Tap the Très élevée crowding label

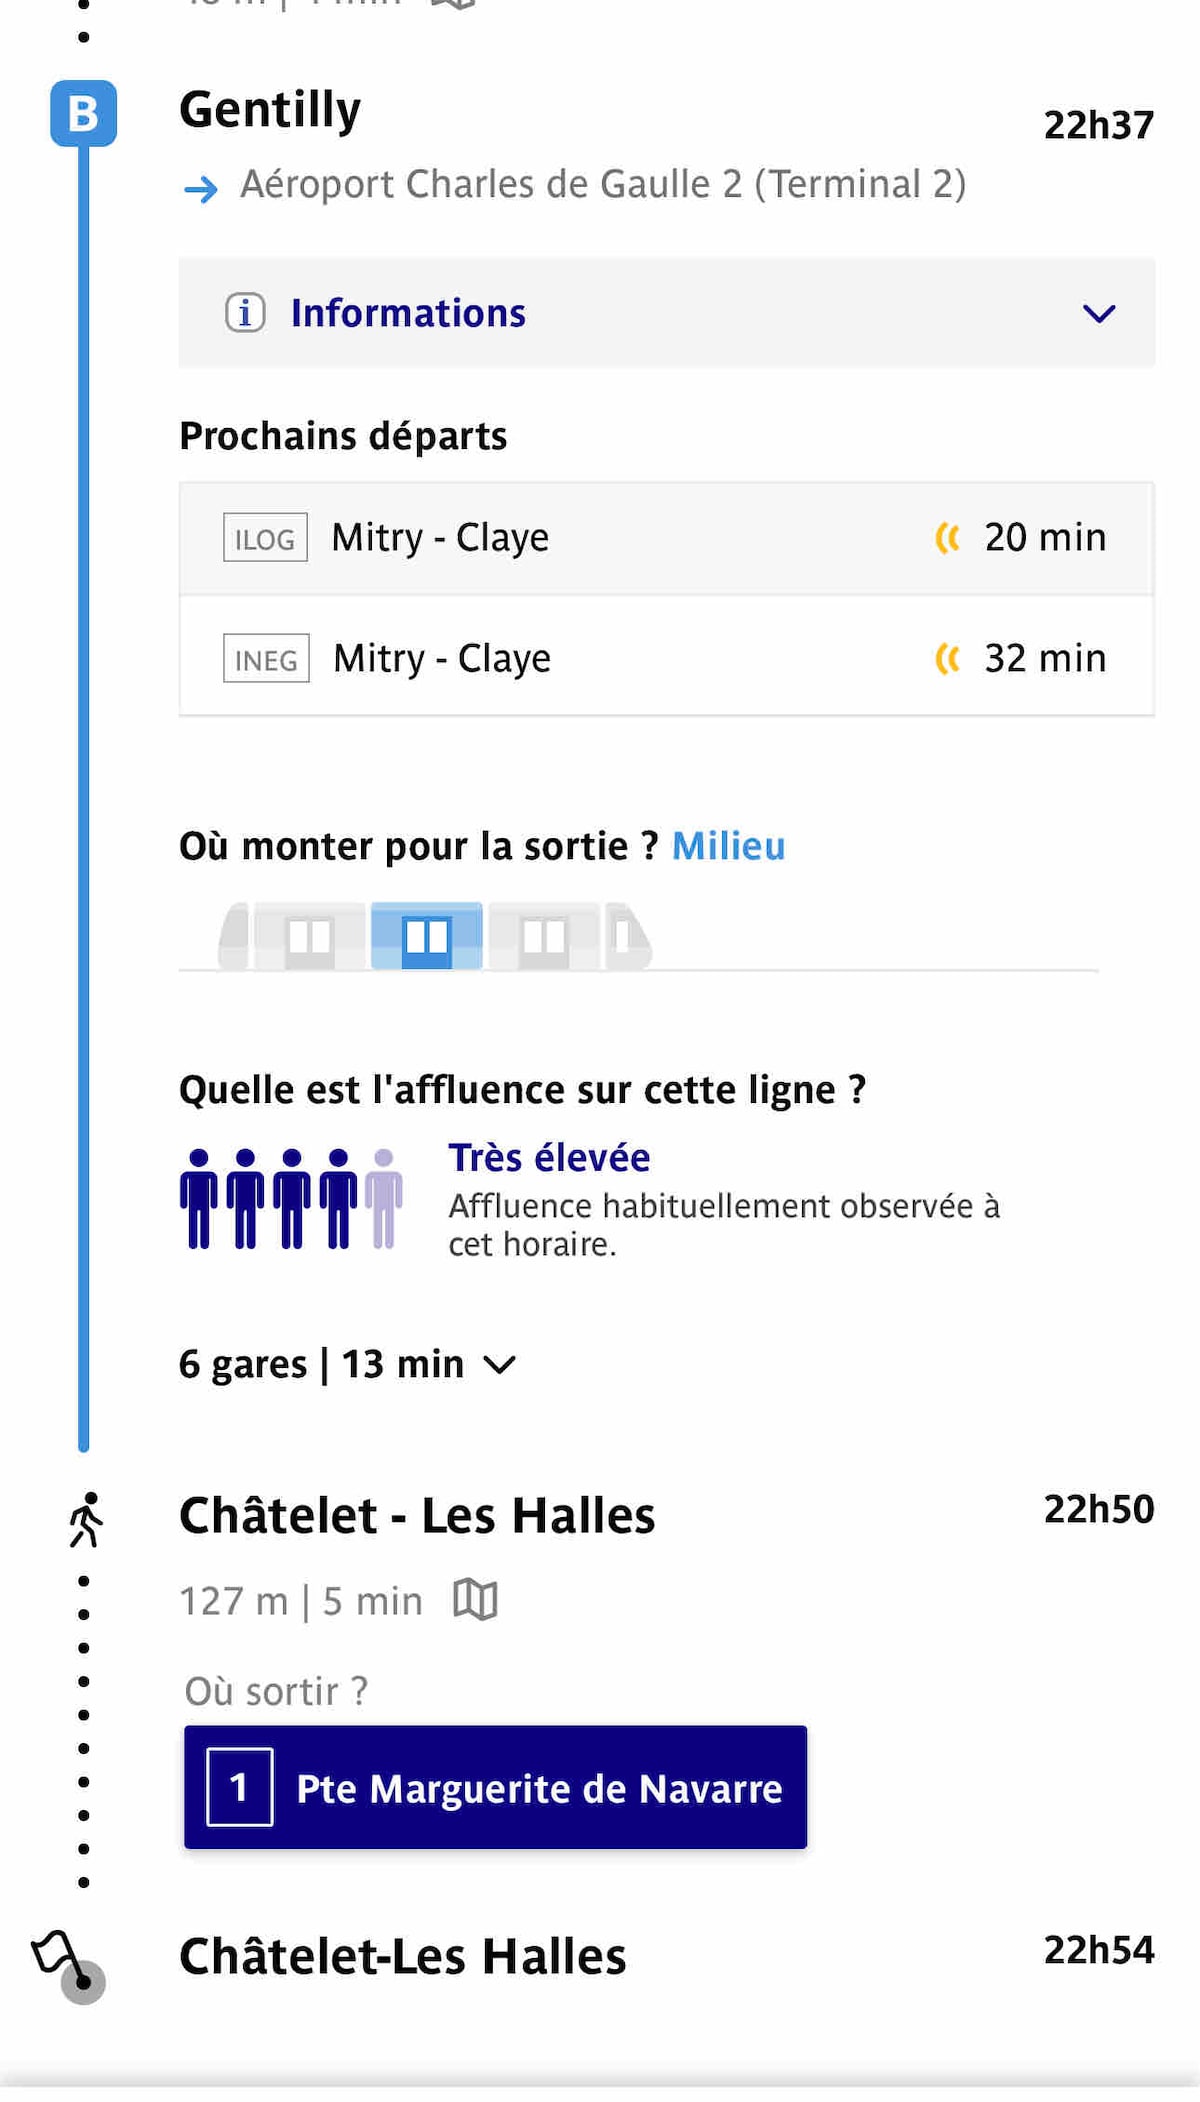click(x=549, y=1158)
